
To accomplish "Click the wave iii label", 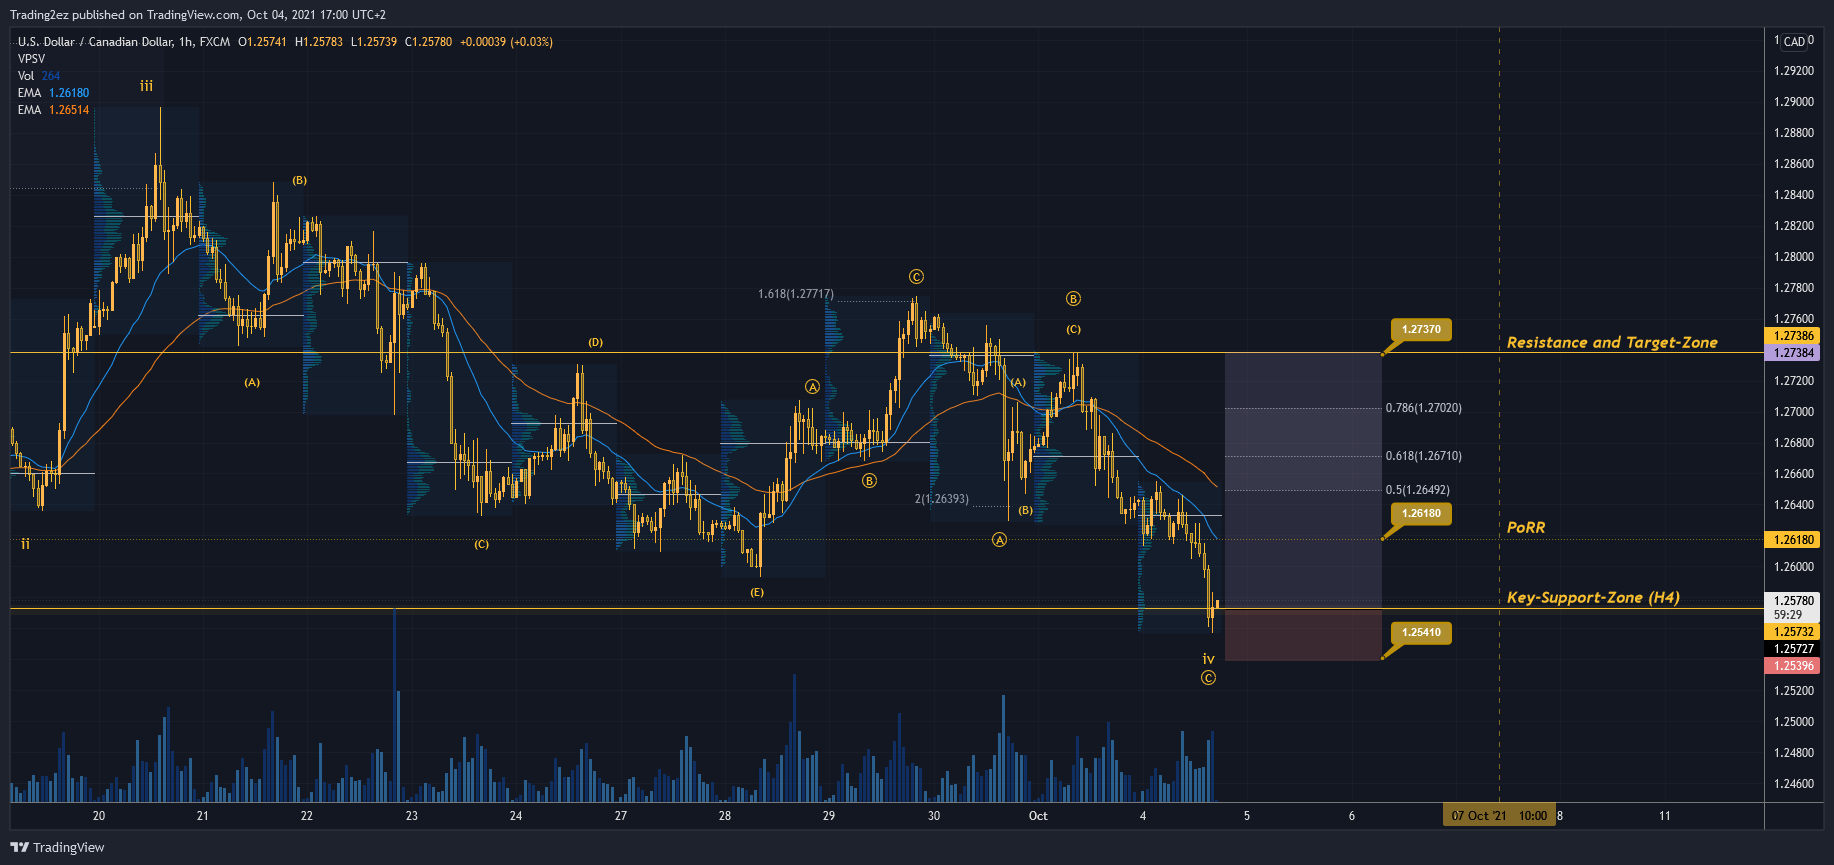I will click(147, 86).
